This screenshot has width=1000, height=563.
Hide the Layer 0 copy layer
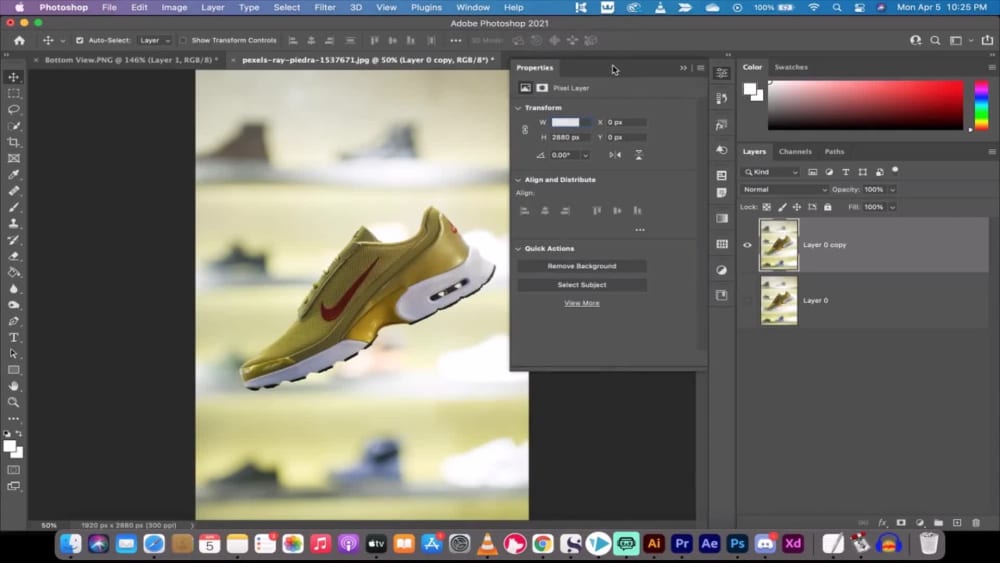point(747,245)
